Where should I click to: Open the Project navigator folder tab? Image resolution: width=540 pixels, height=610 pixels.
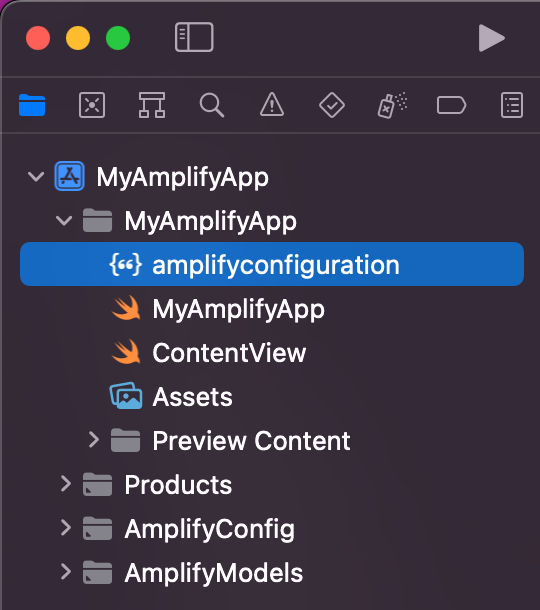point(32,105)
